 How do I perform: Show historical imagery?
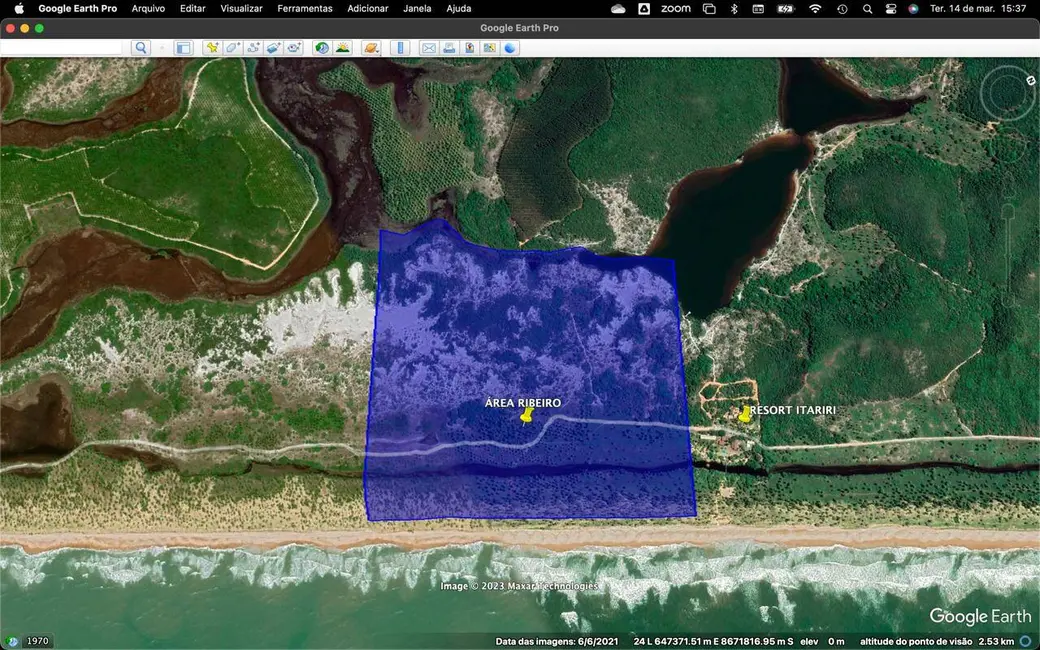(x=322, y=48)
